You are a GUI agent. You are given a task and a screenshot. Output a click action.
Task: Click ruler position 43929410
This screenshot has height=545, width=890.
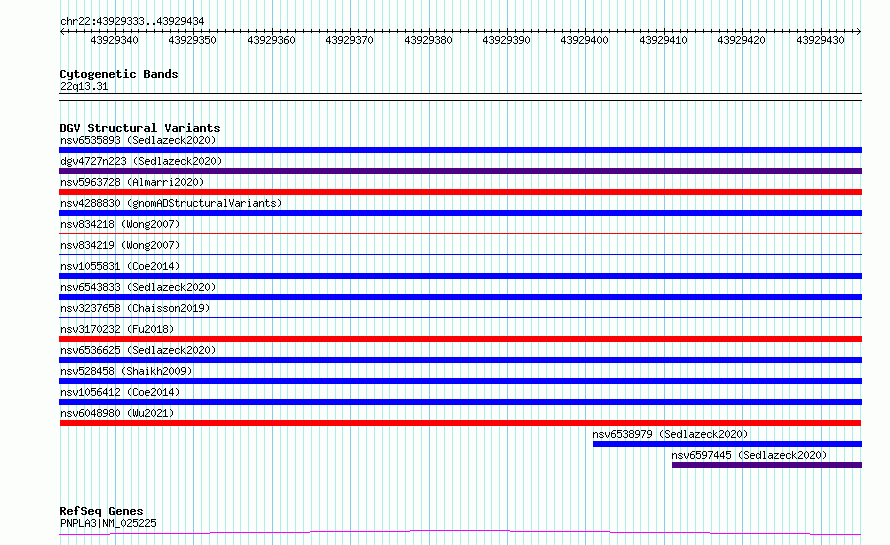(664, 40)
